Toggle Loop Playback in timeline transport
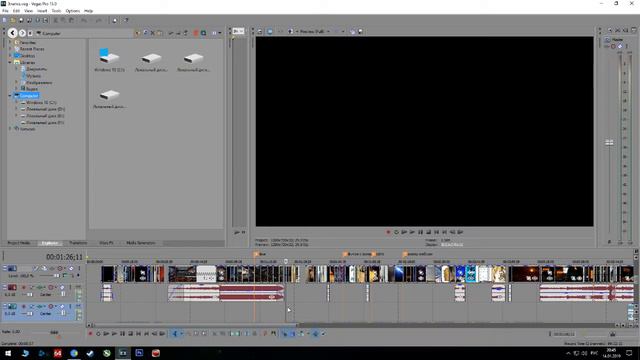This screenshot has width=640, height=360. (98, 333)
